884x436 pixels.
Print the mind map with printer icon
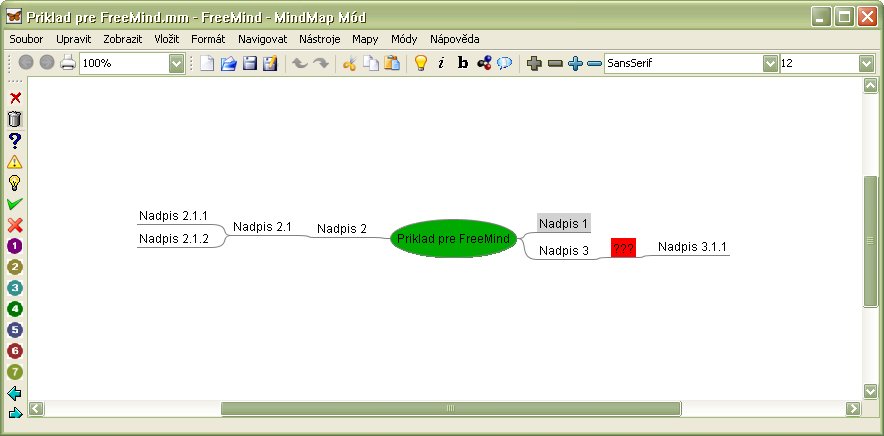pyautogui.click(x=68, y=63)
